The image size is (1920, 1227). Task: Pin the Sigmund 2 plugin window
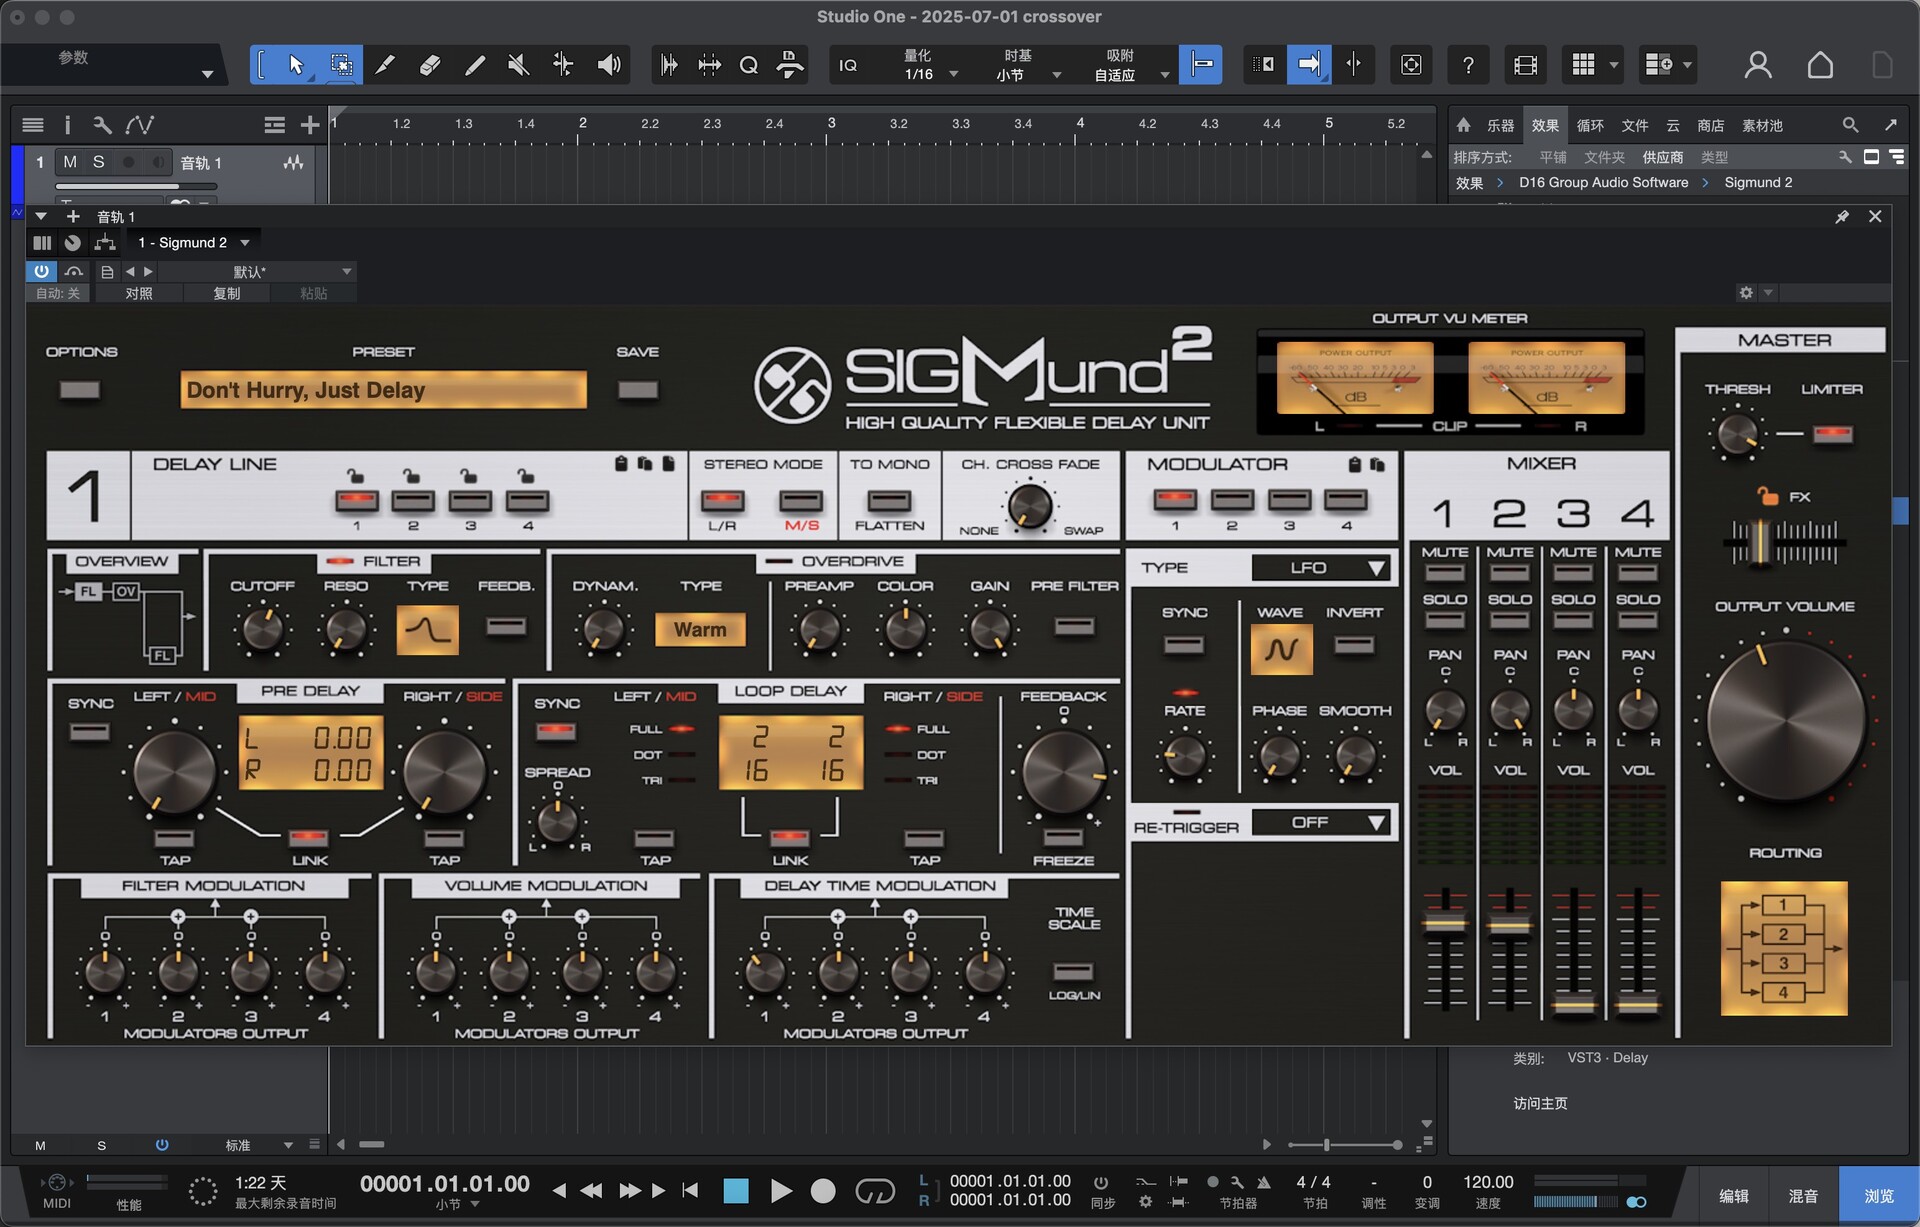point(1842,217)
